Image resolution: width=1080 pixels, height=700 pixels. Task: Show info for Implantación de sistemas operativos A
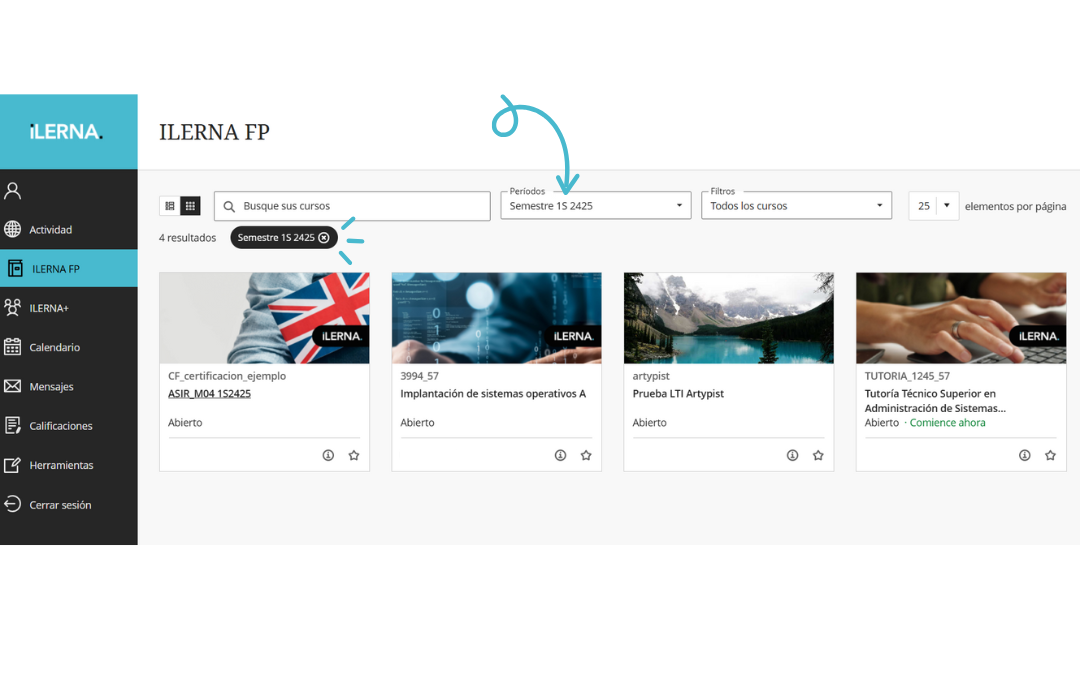[561, 455]
